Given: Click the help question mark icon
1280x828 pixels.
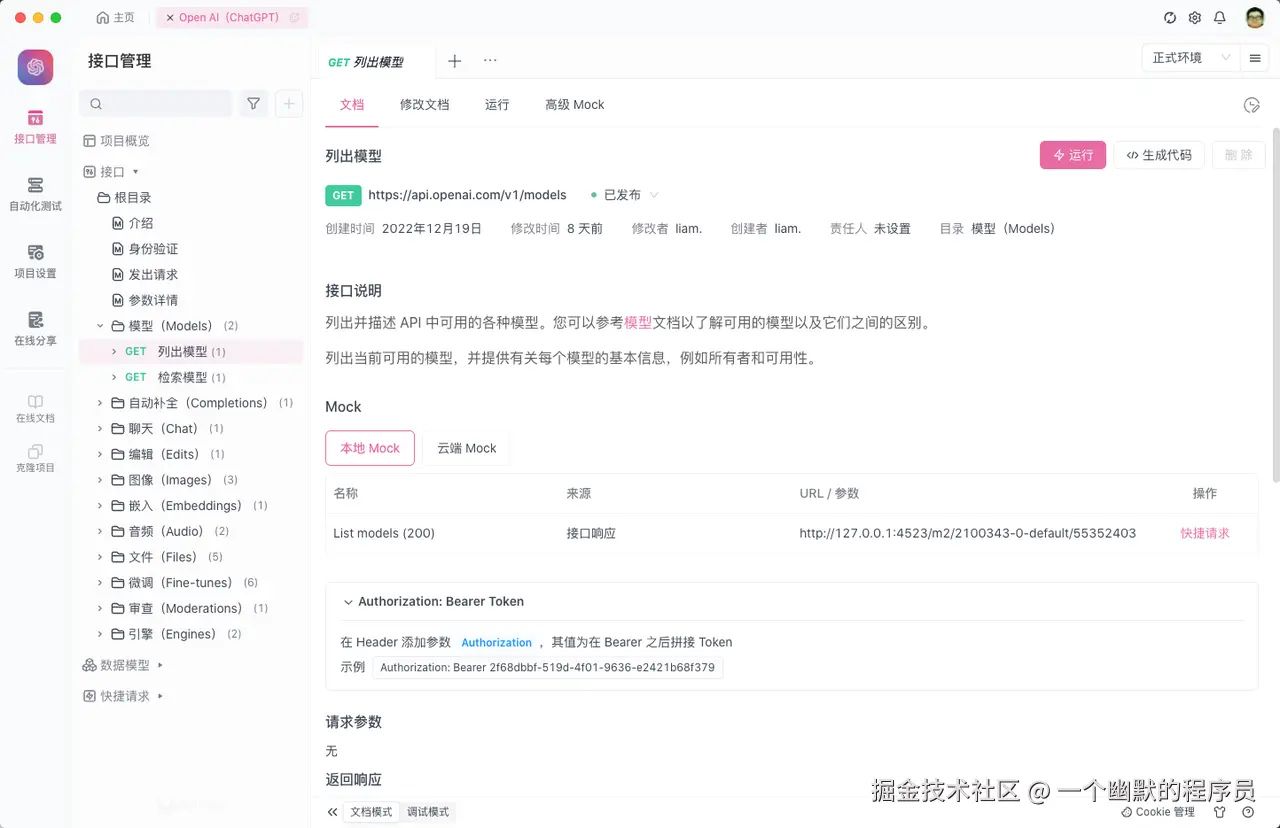Looking at the screenshot, I should [1248, 812].
